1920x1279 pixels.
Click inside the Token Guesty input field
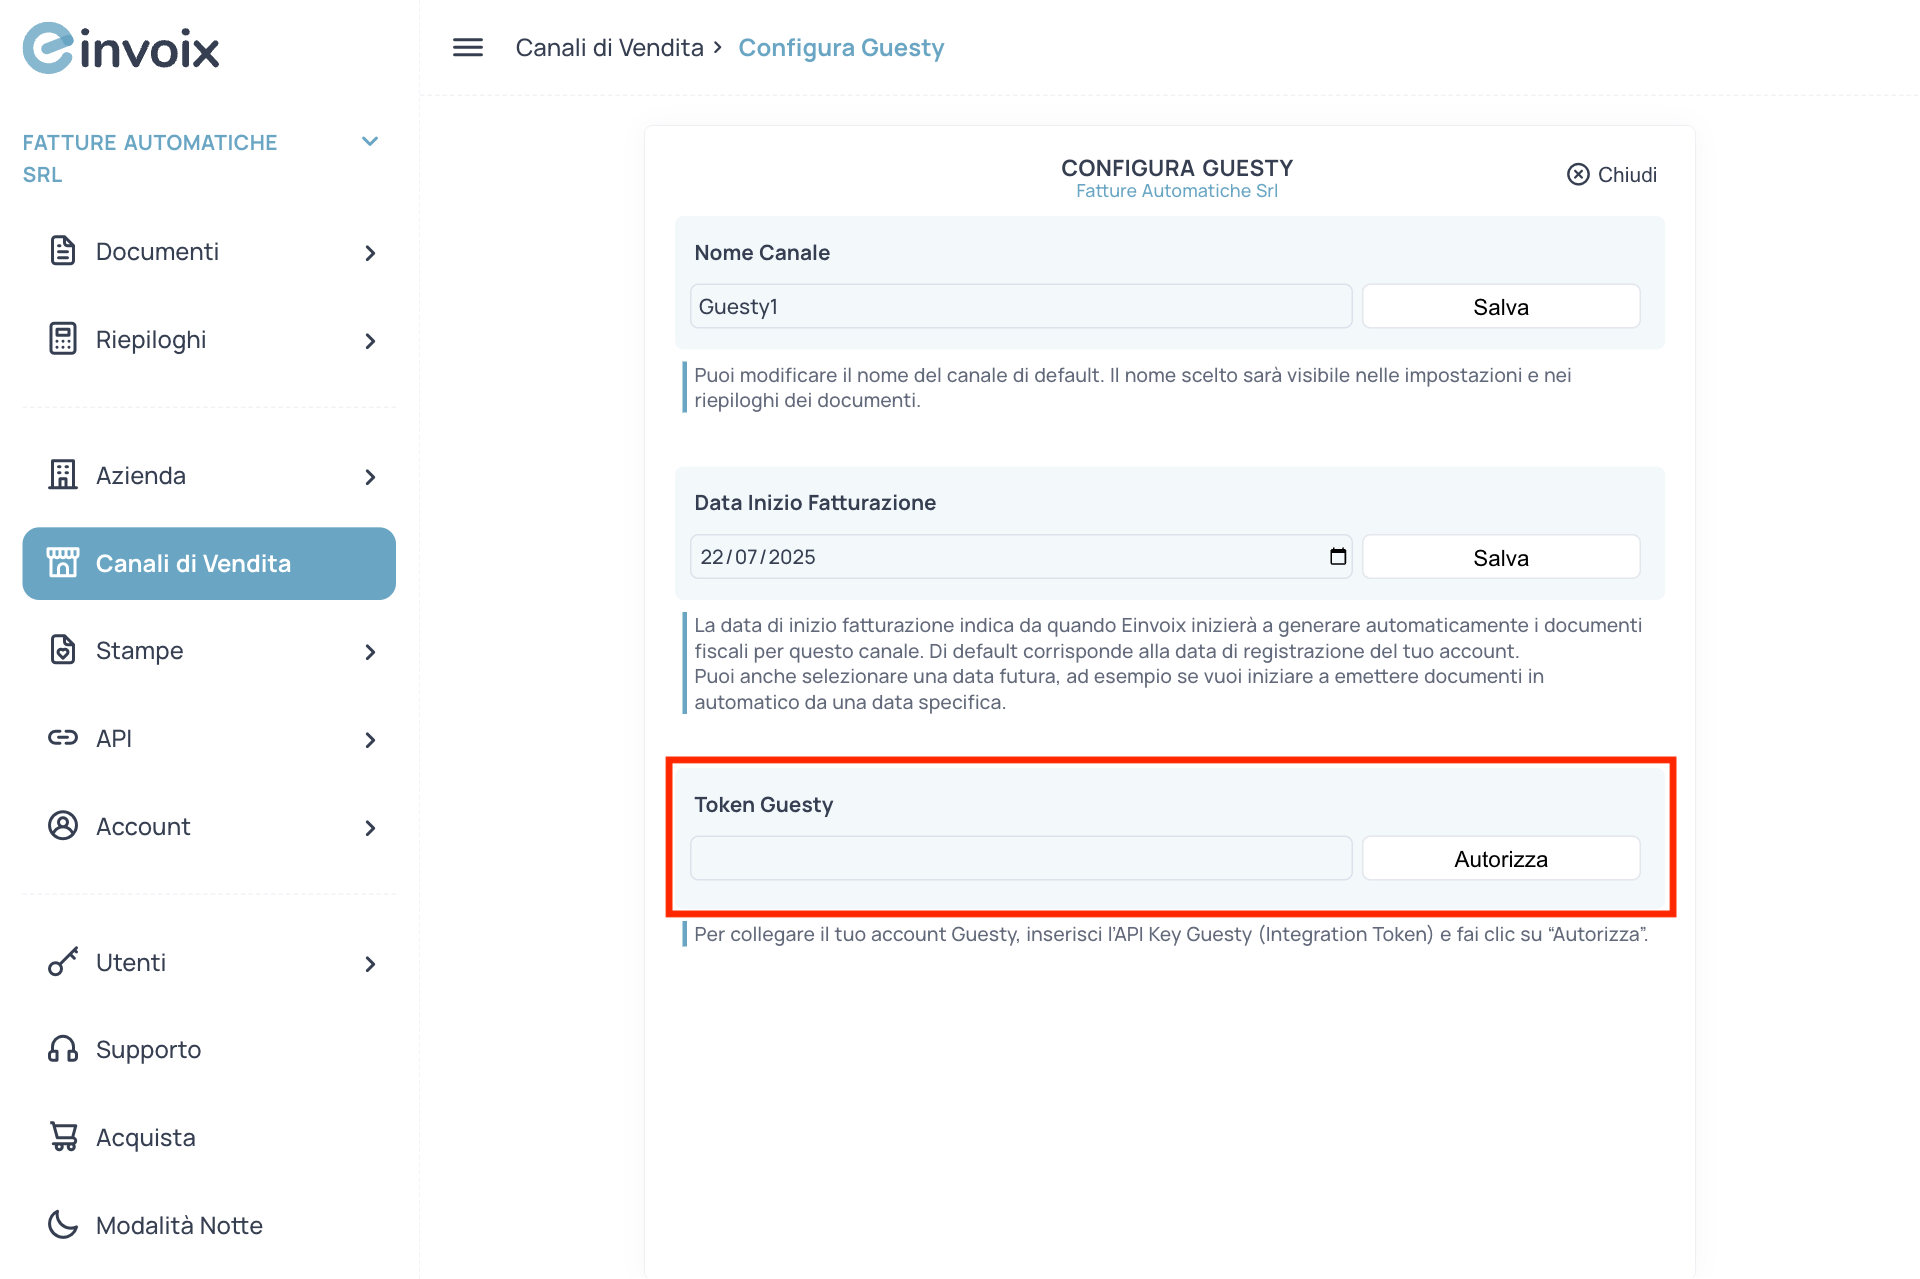(1020, 857)
